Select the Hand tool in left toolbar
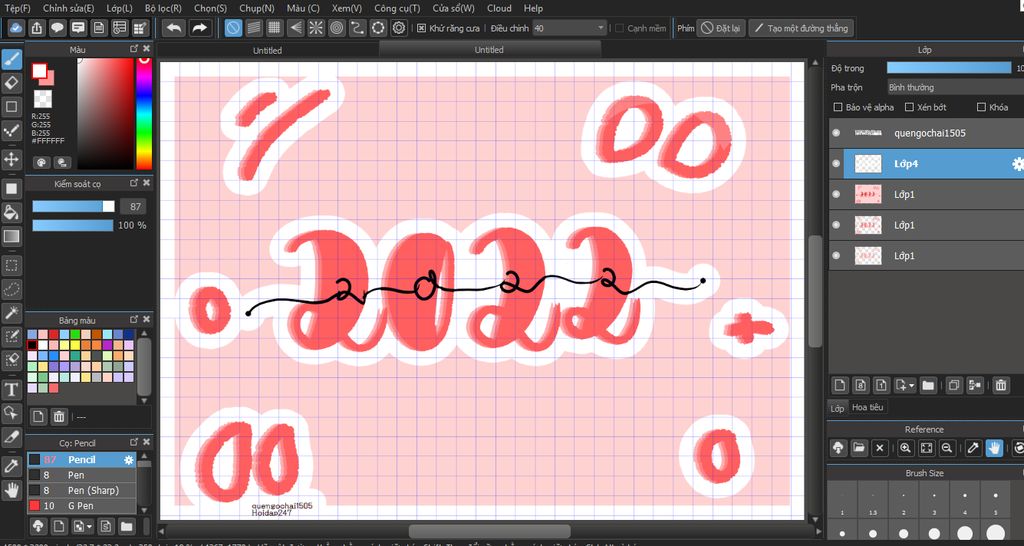The image size is (1024, 546). point(12,489)
